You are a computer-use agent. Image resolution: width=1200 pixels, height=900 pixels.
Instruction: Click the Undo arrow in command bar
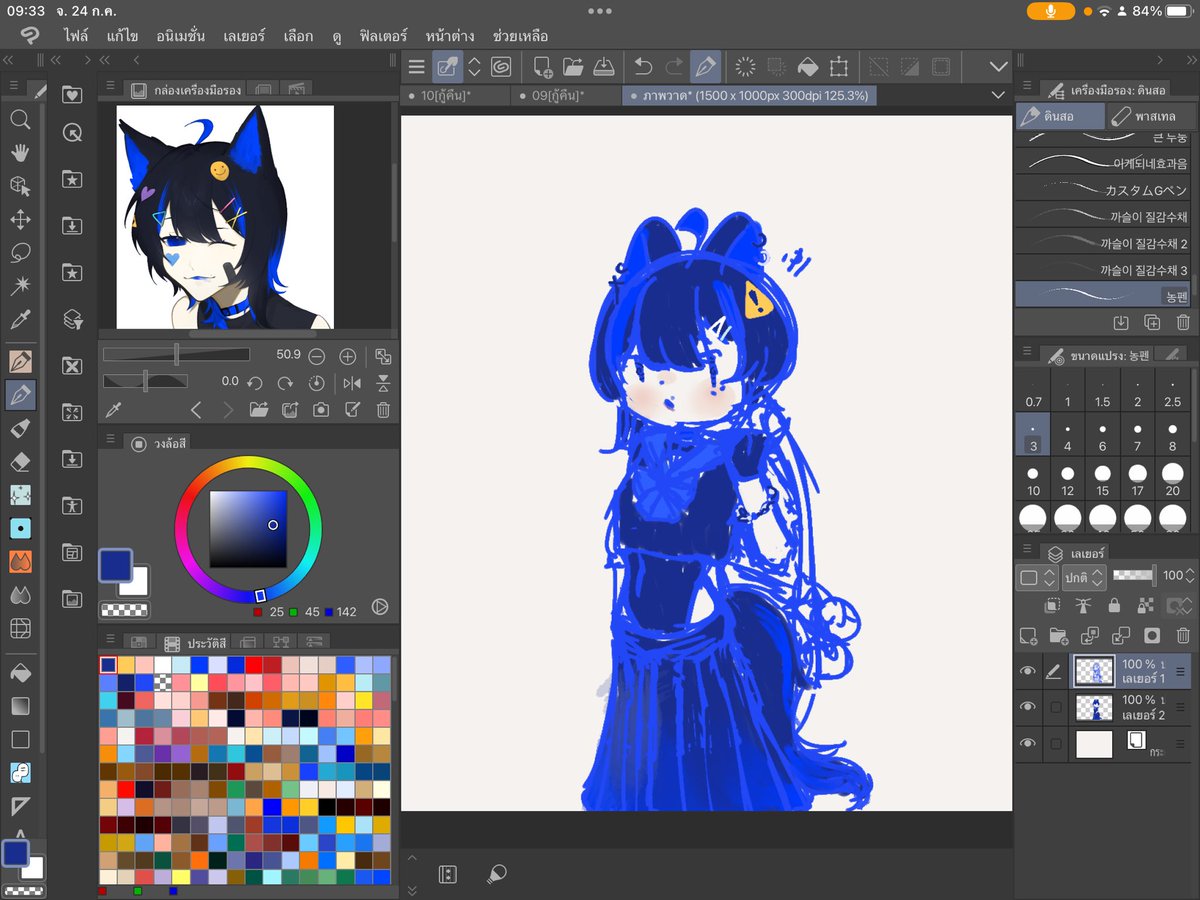pyautogui.click(x=644, y=67)
